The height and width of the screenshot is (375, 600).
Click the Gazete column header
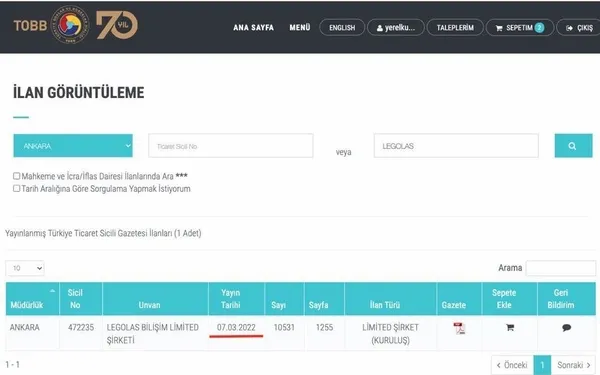click(459, 299)
